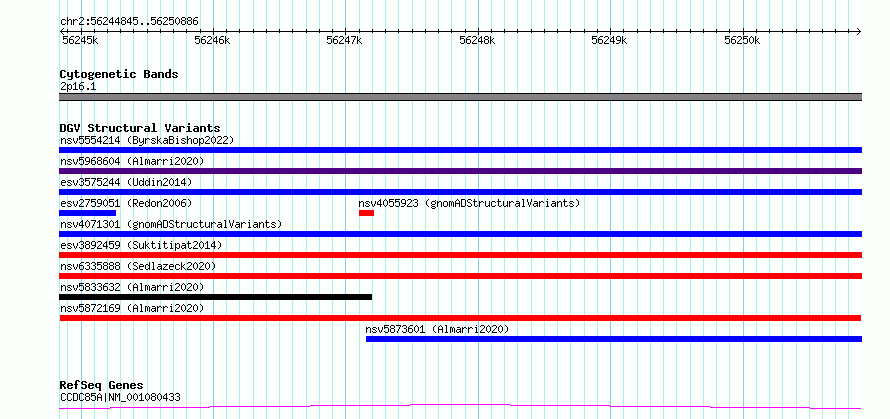Open esv2759051 (Redon2006) label

tap(126, 203)
